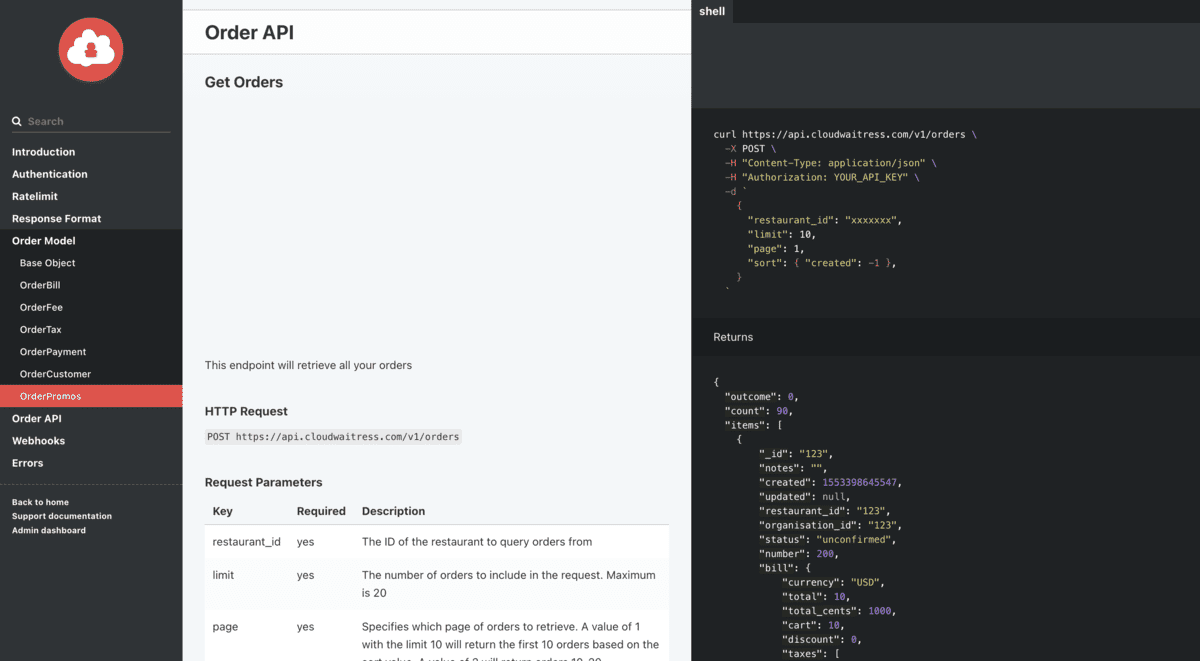Open the OrderTax entry
The width and height of the screenshot is (1200, 661).
(x=41, y=329)
